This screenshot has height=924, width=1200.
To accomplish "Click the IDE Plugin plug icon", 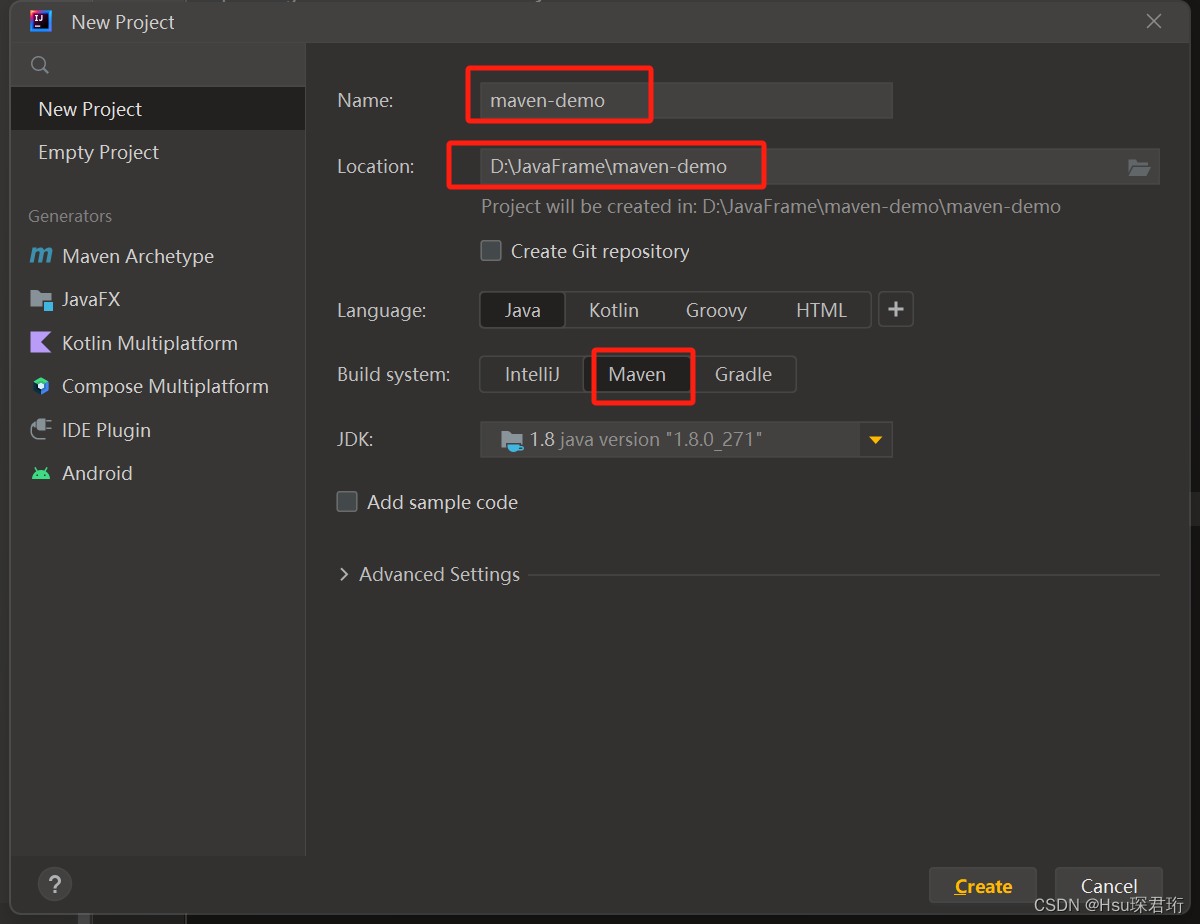I will 41,430.
